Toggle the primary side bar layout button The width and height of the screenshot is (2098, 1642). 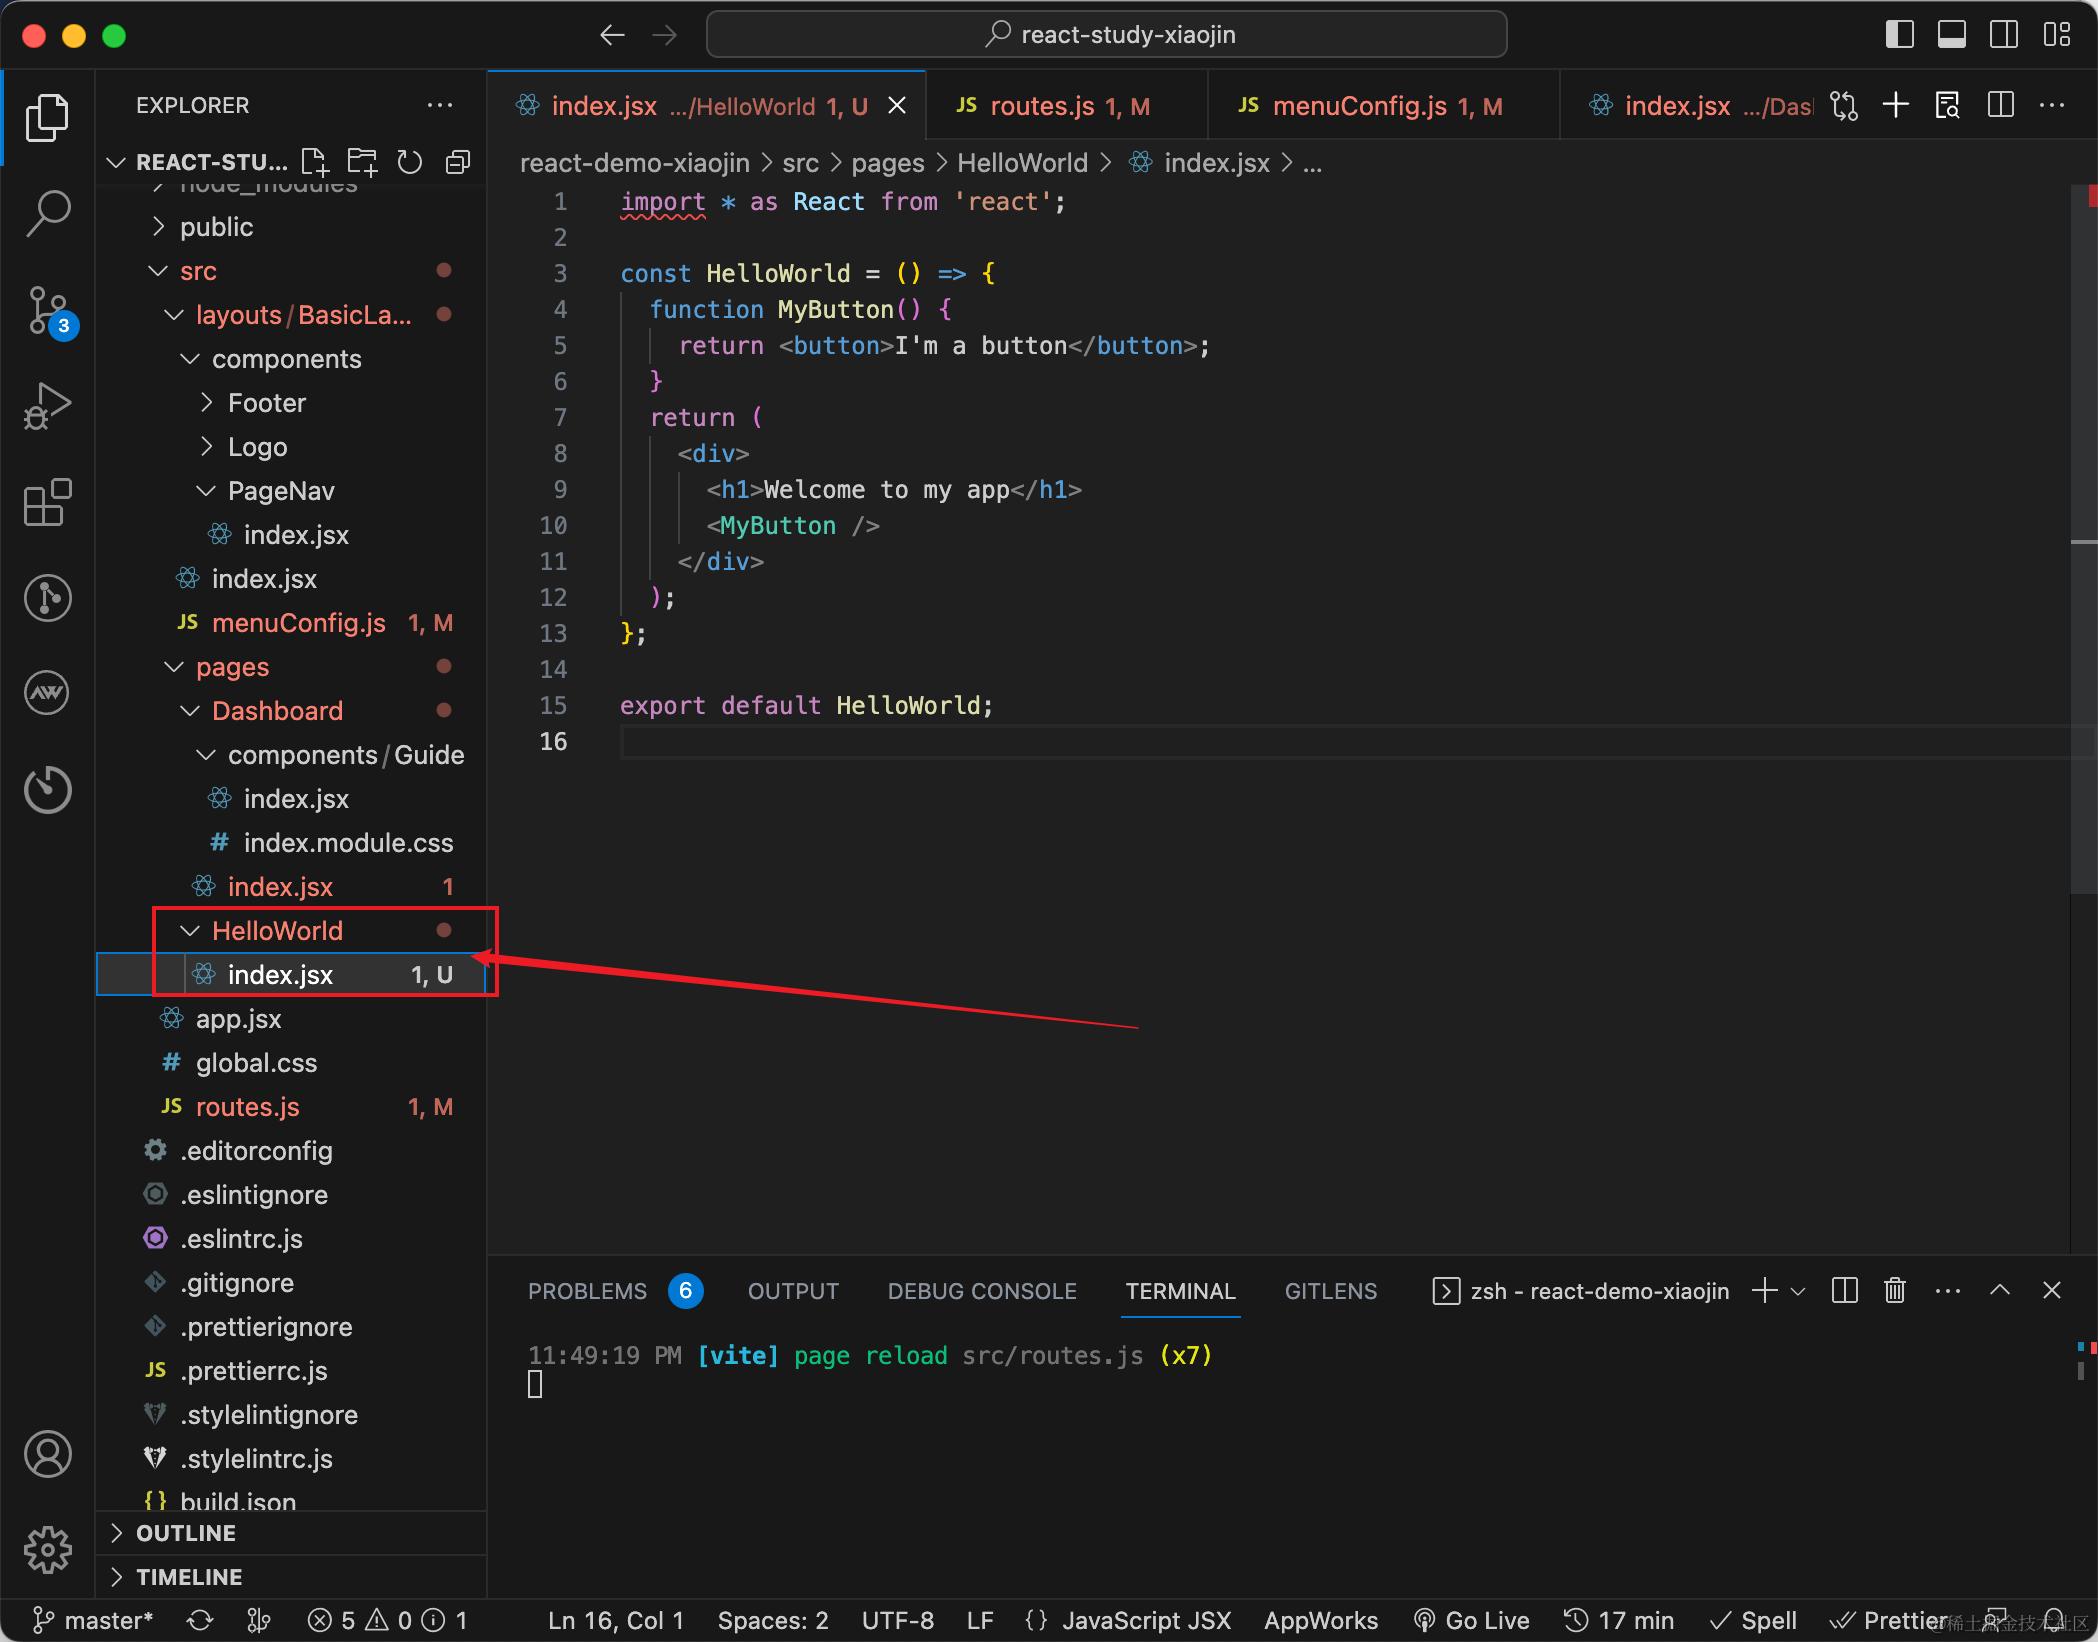pyautogui.click(x=1899, y=35)
